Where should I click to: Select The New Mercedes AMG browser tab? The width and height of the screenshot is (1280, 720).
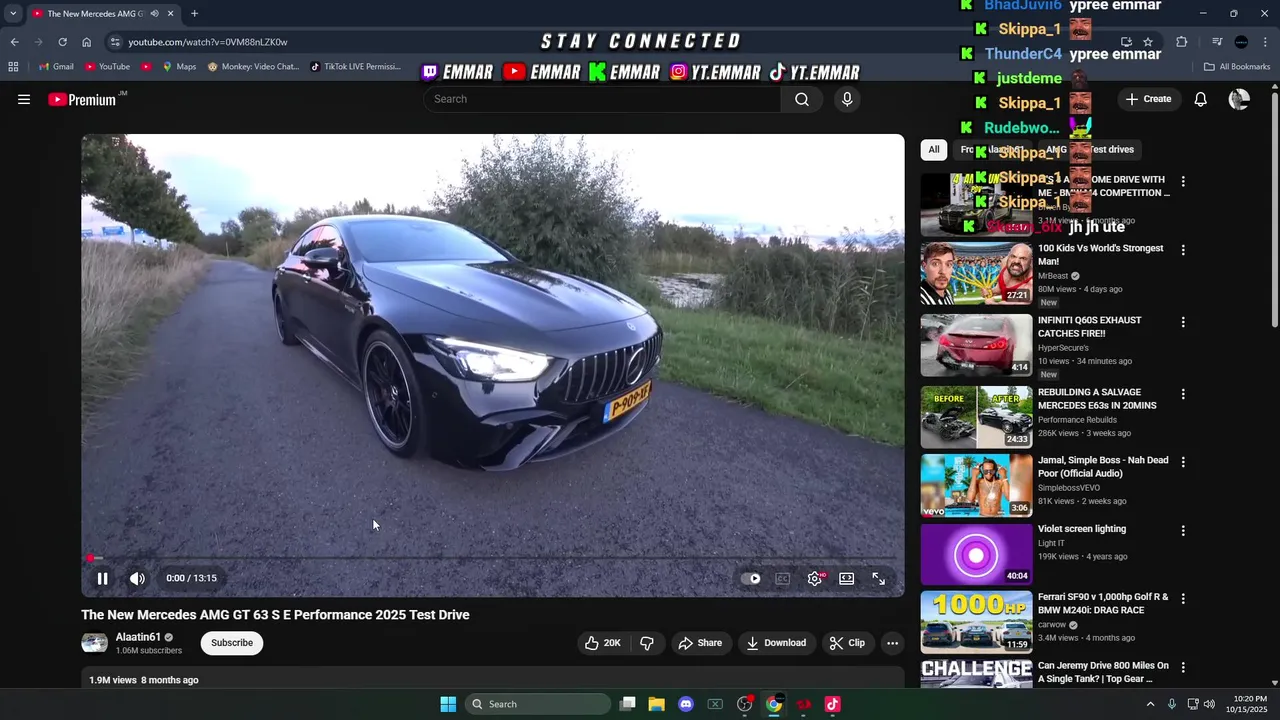pyautogui.click(x=102, y=14)
